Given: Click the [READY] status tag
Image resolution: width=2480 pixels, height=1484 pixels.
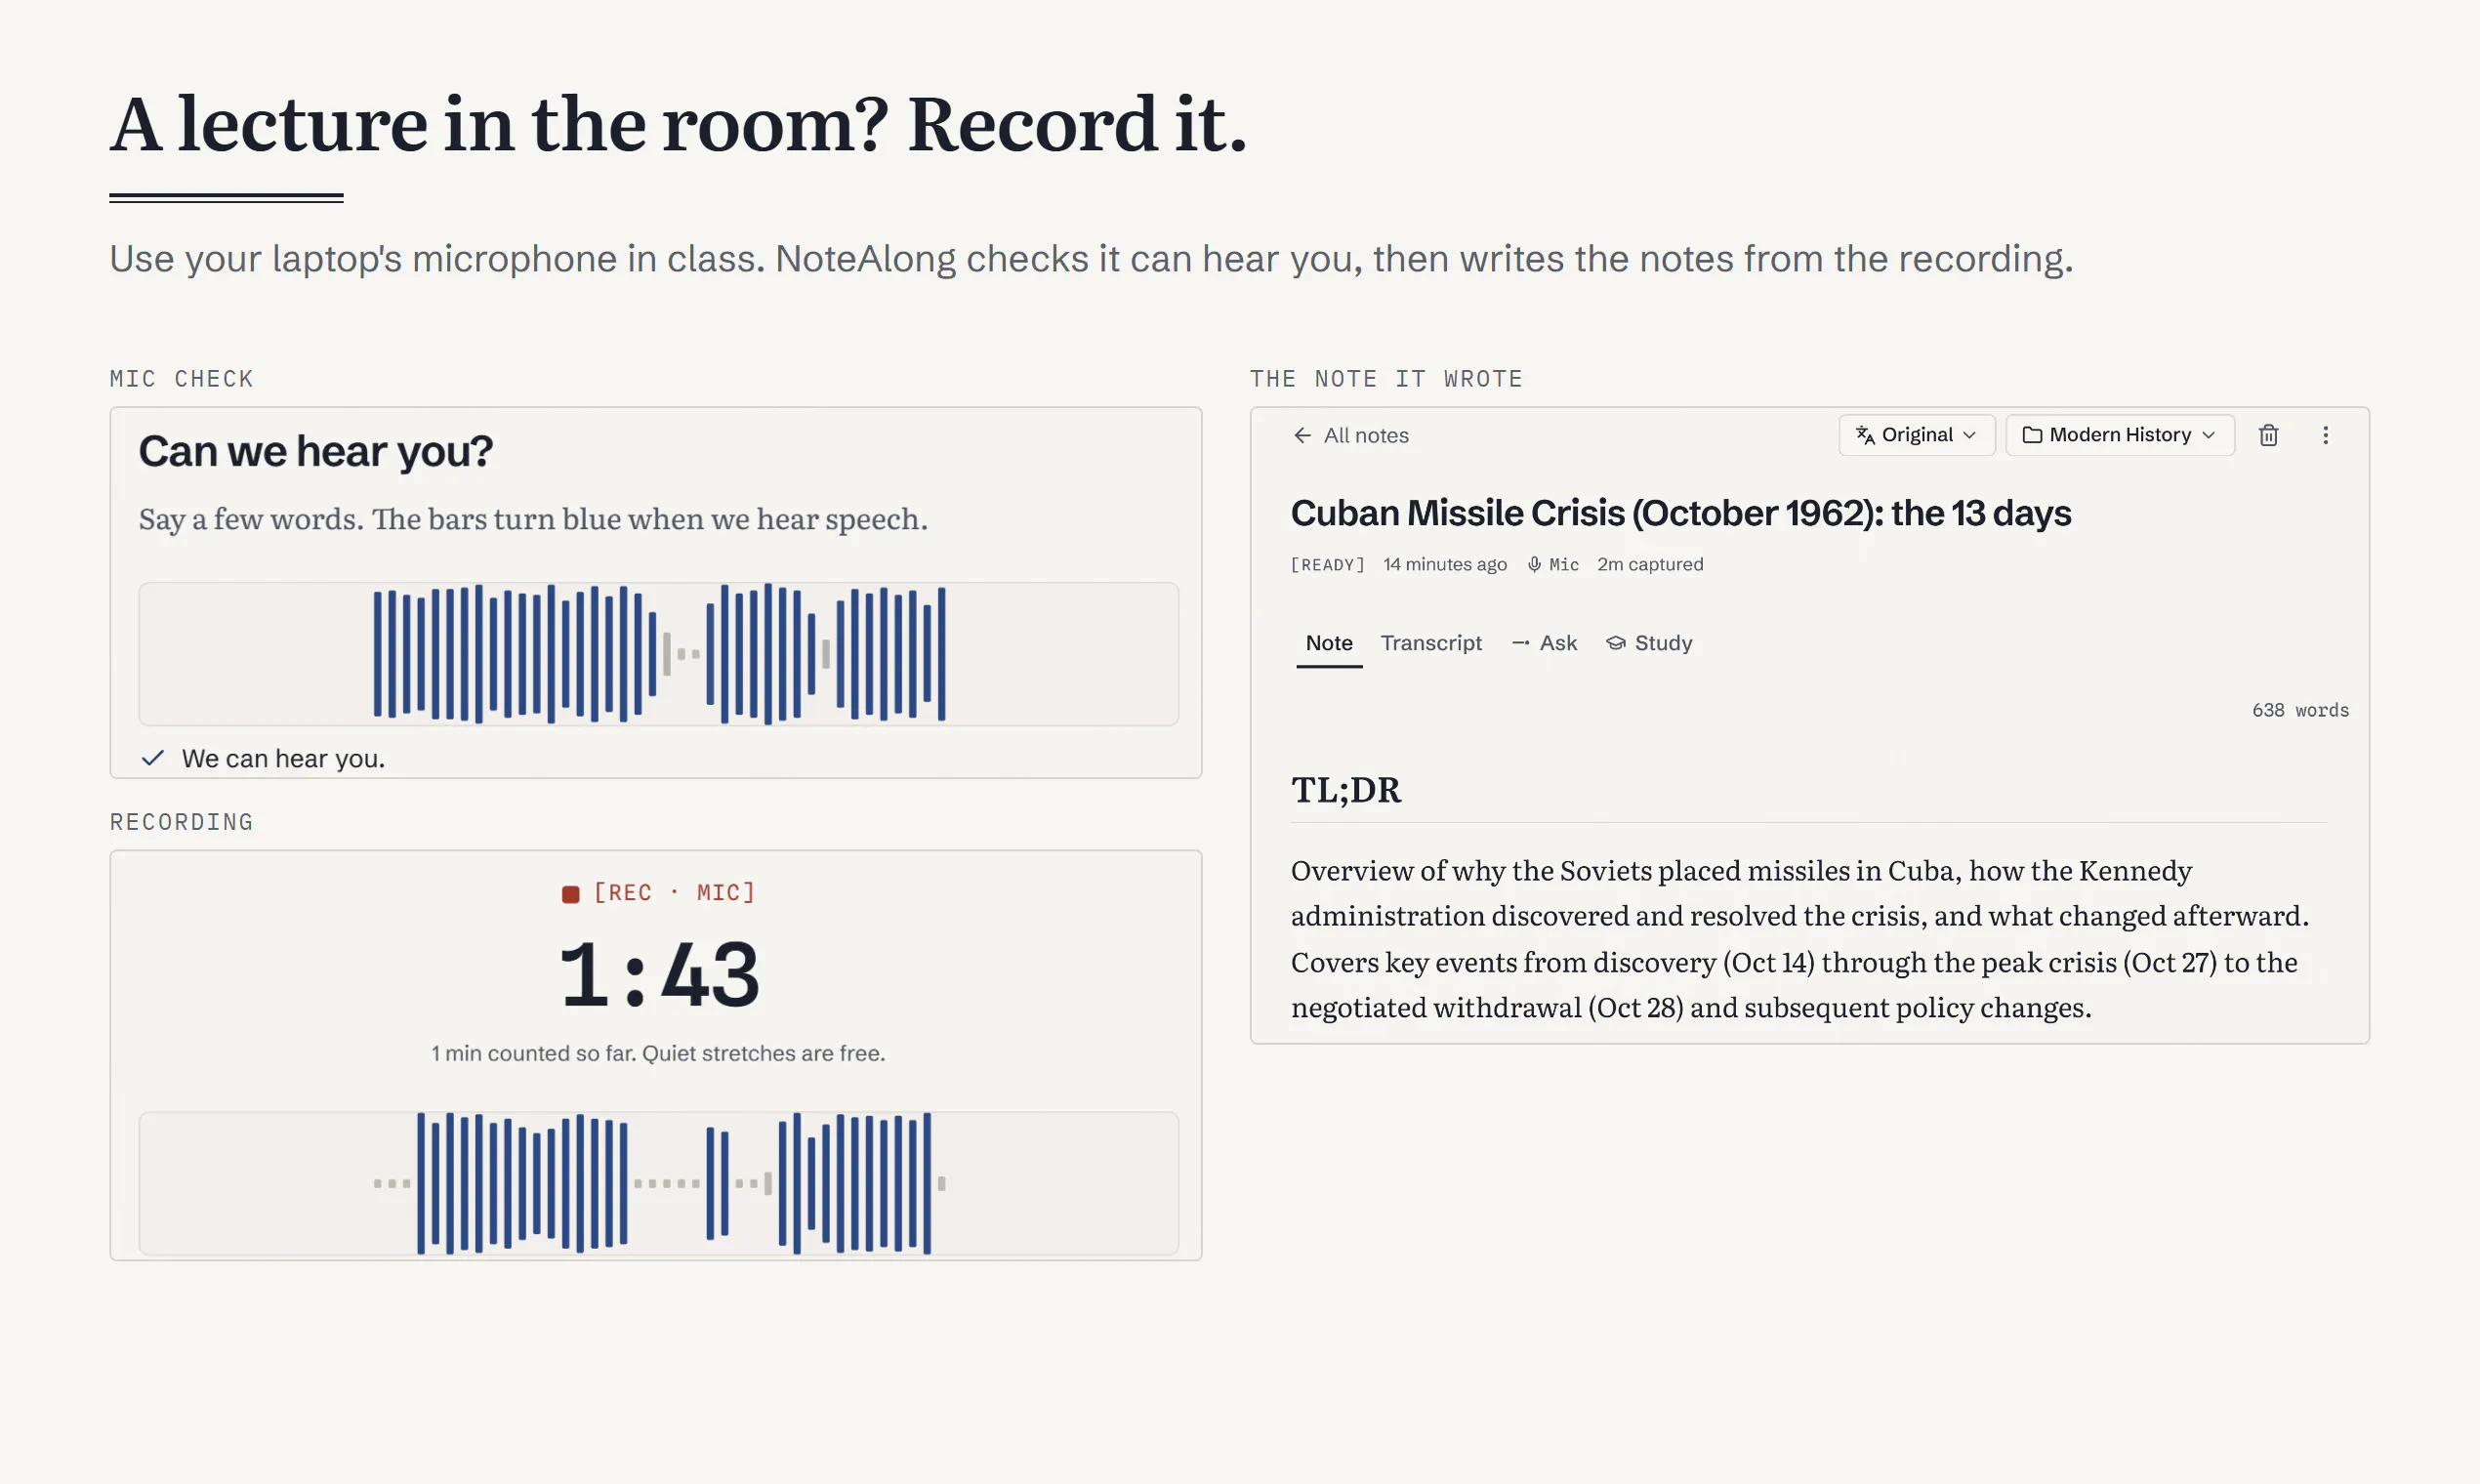Looking at the screenshot, I should 1327,564.
